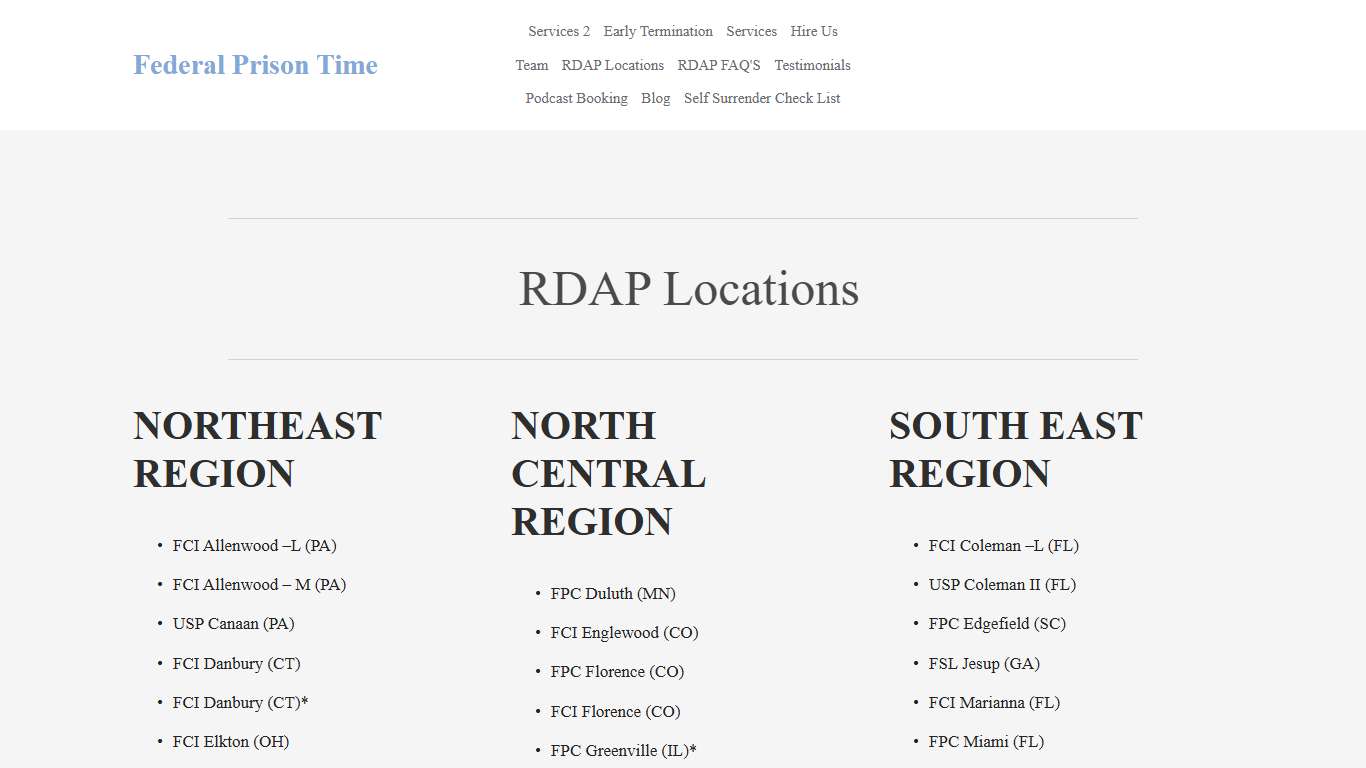The height and width of the screenshot is (768, 1366).
Task: Click the Federal Prison Time logo
Action: pos(255,65)
